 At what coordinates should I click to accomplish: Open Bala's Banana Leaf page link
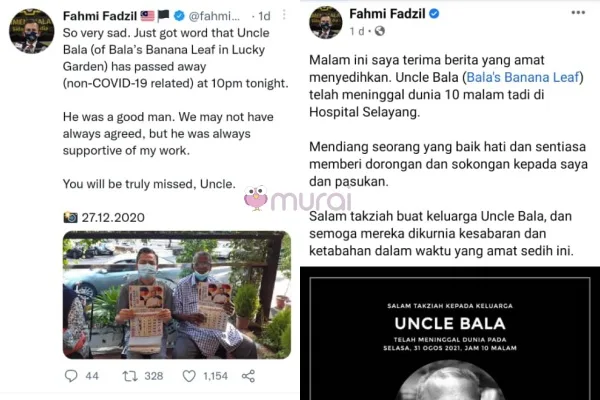(x=523, y=77)
